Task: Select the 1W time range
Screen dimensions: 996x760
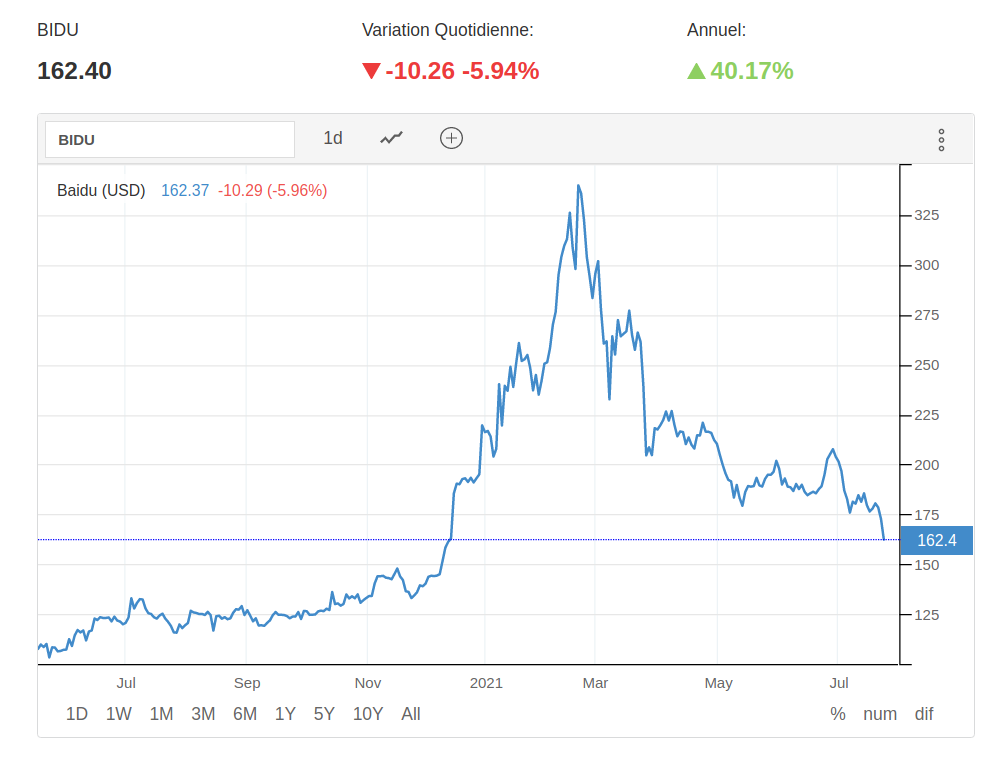Action: 119,714
